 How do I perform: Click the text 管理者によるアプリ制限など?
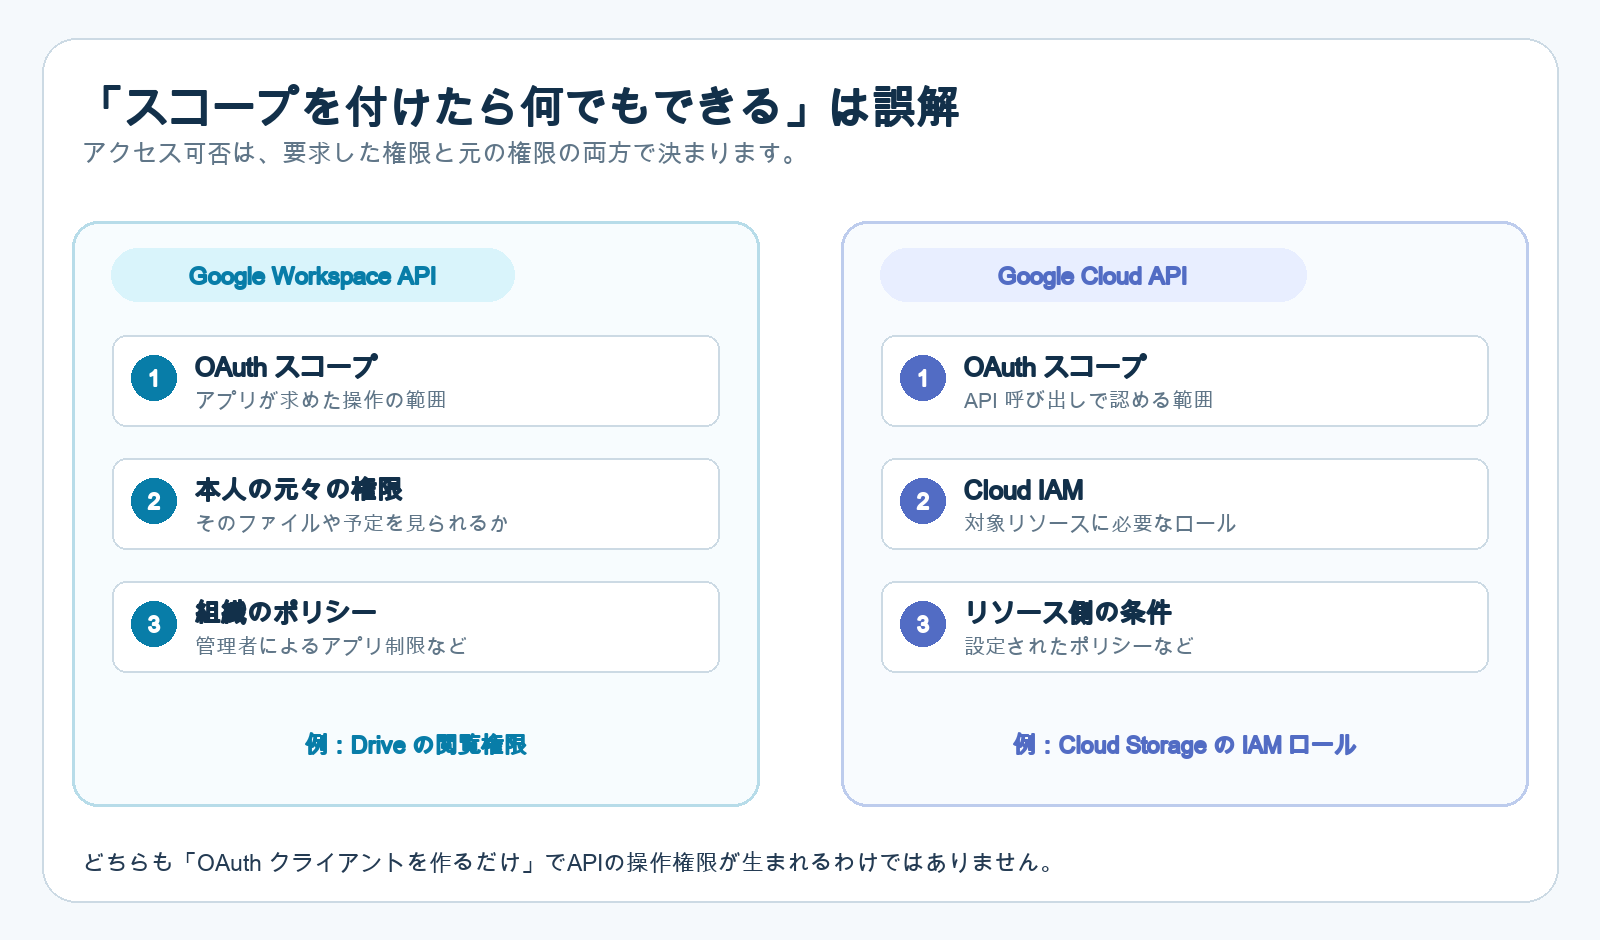coord(331,646)
